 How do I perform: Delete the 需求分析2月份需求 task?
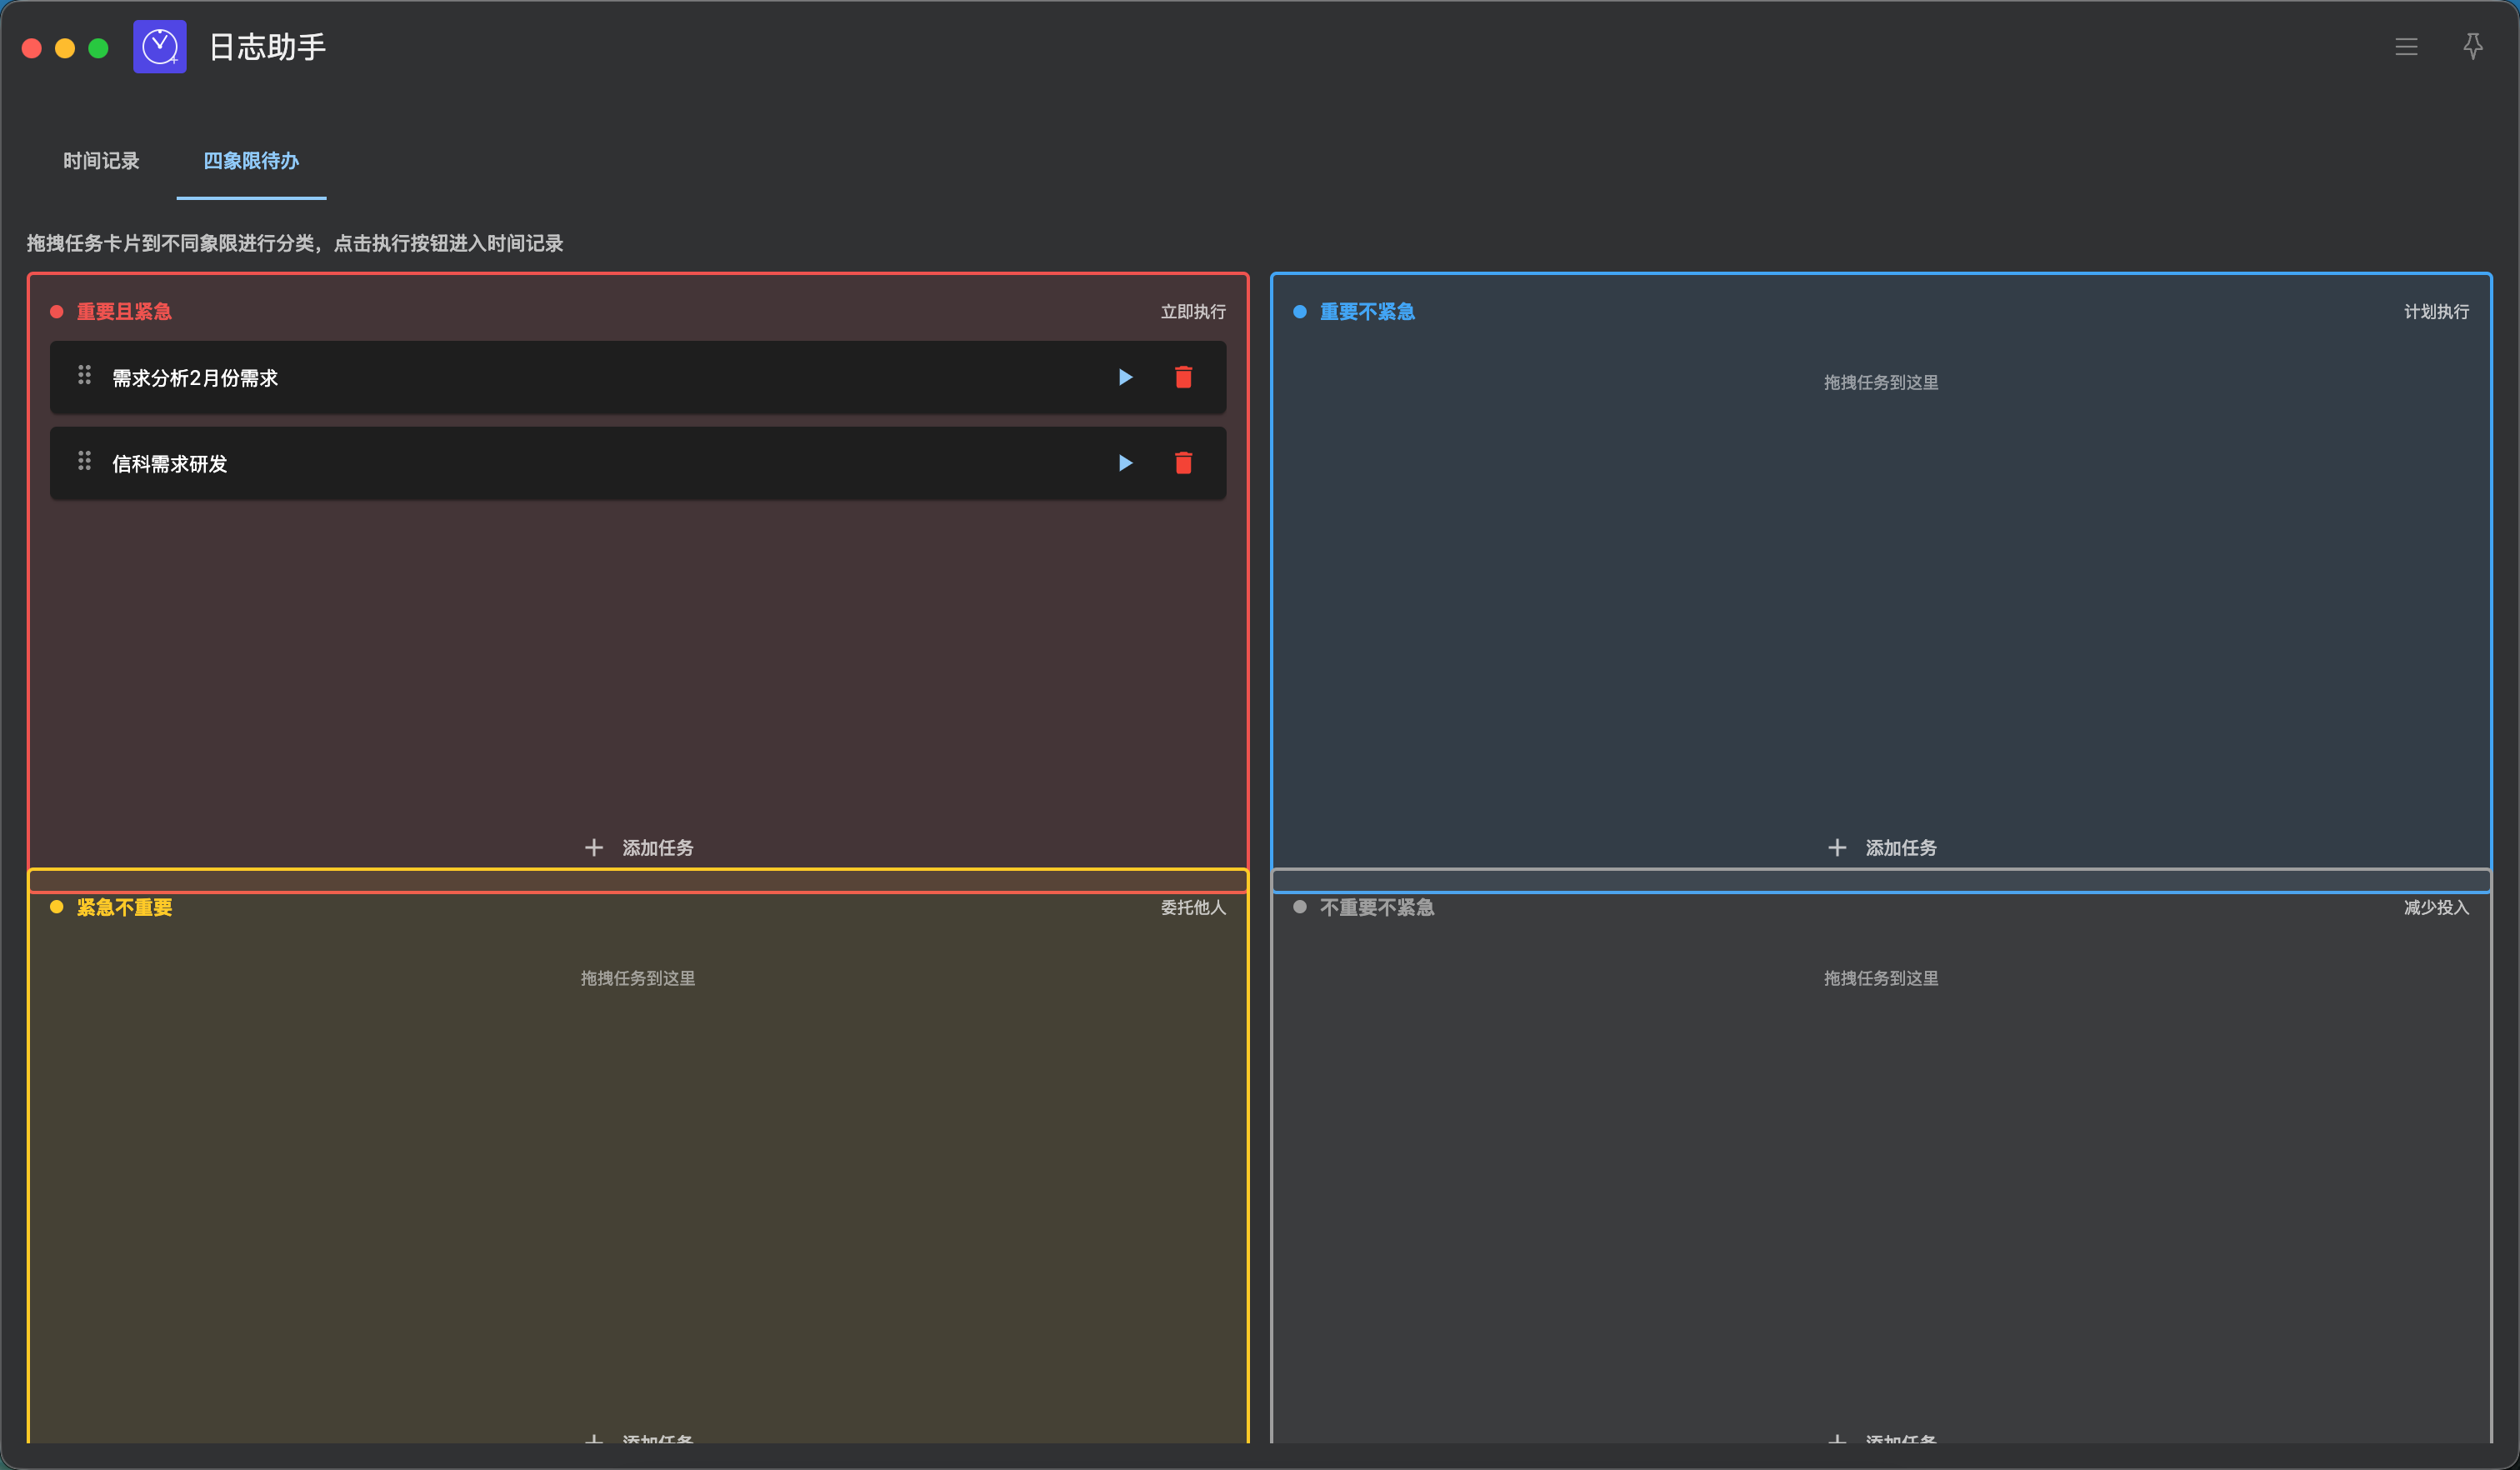(1183, 377)
